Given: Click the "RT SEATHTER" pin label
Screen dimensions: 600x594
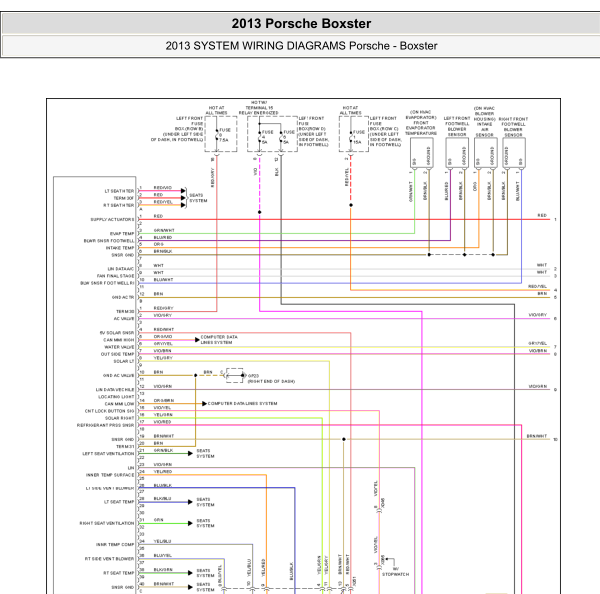Looking at the screenshot, I should (x=119, y=206).
